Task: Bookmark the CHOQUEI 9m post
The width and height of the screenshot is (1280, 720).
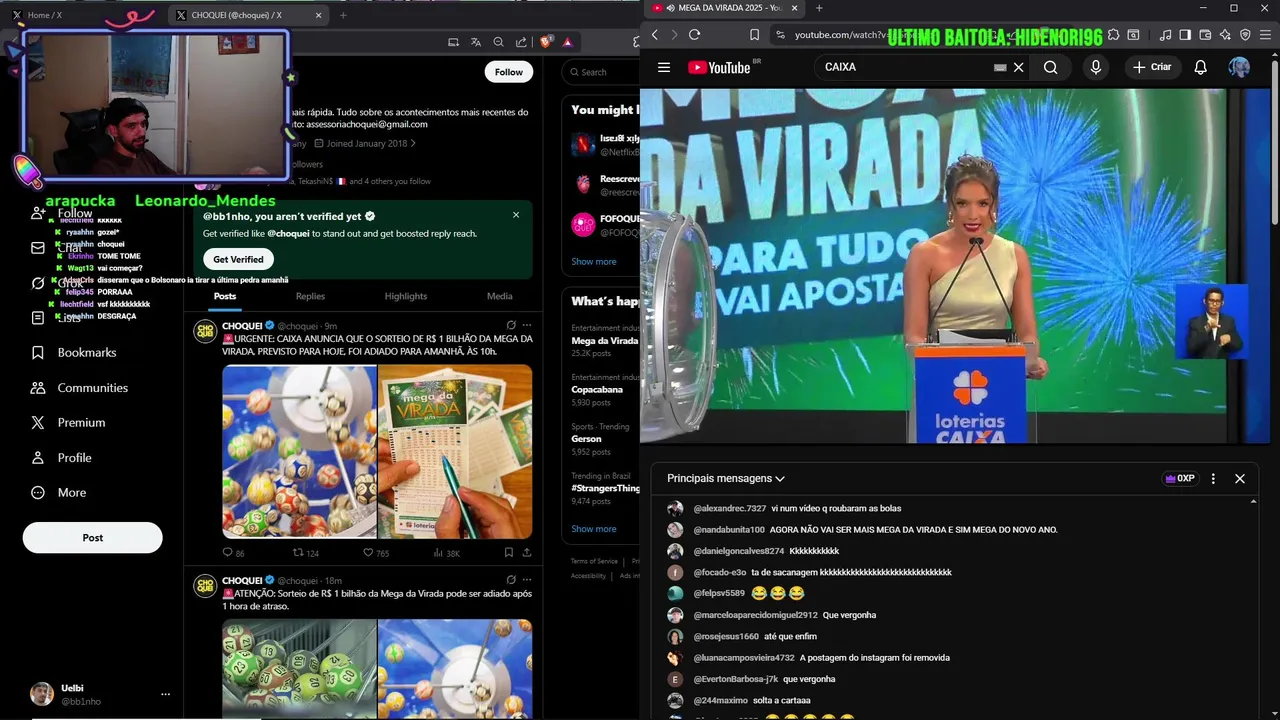Action: tap(508, 552)
